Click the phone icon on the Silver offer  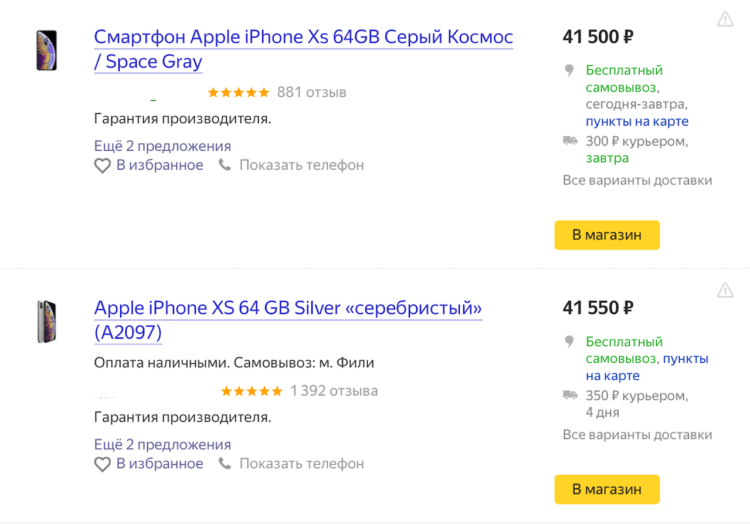(x=225, y=463)
